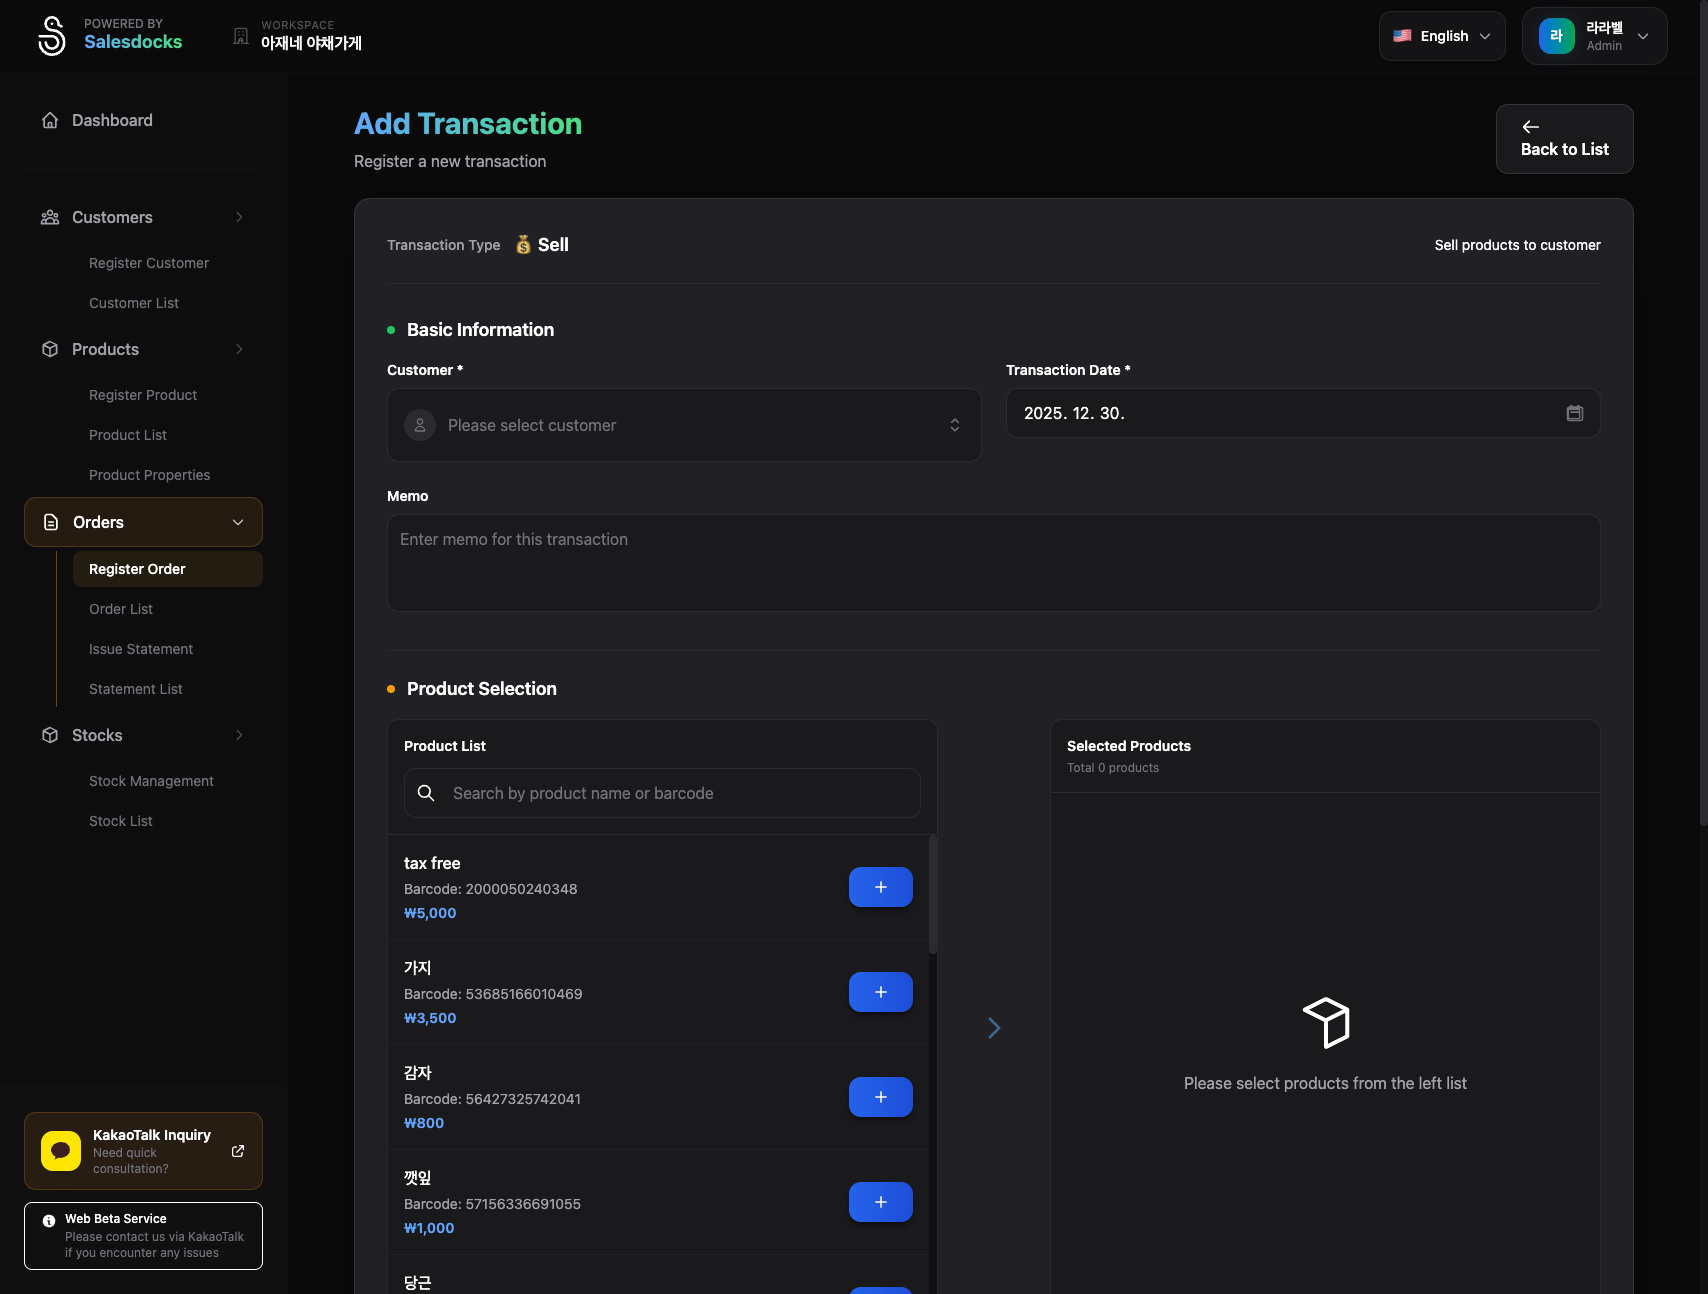Click the memo input field

pos(993,562)
